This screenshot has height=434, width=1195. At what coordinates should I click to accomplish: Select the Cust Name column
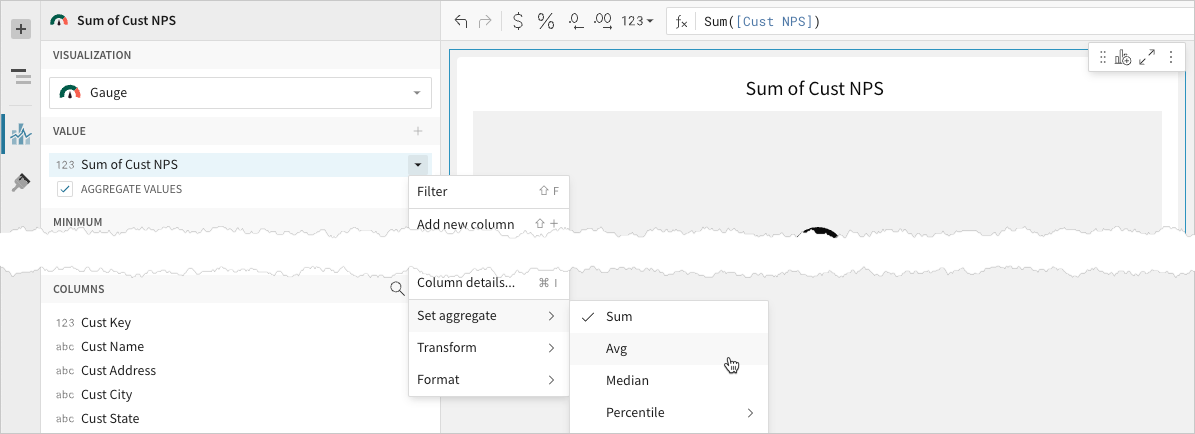point(112,347)
